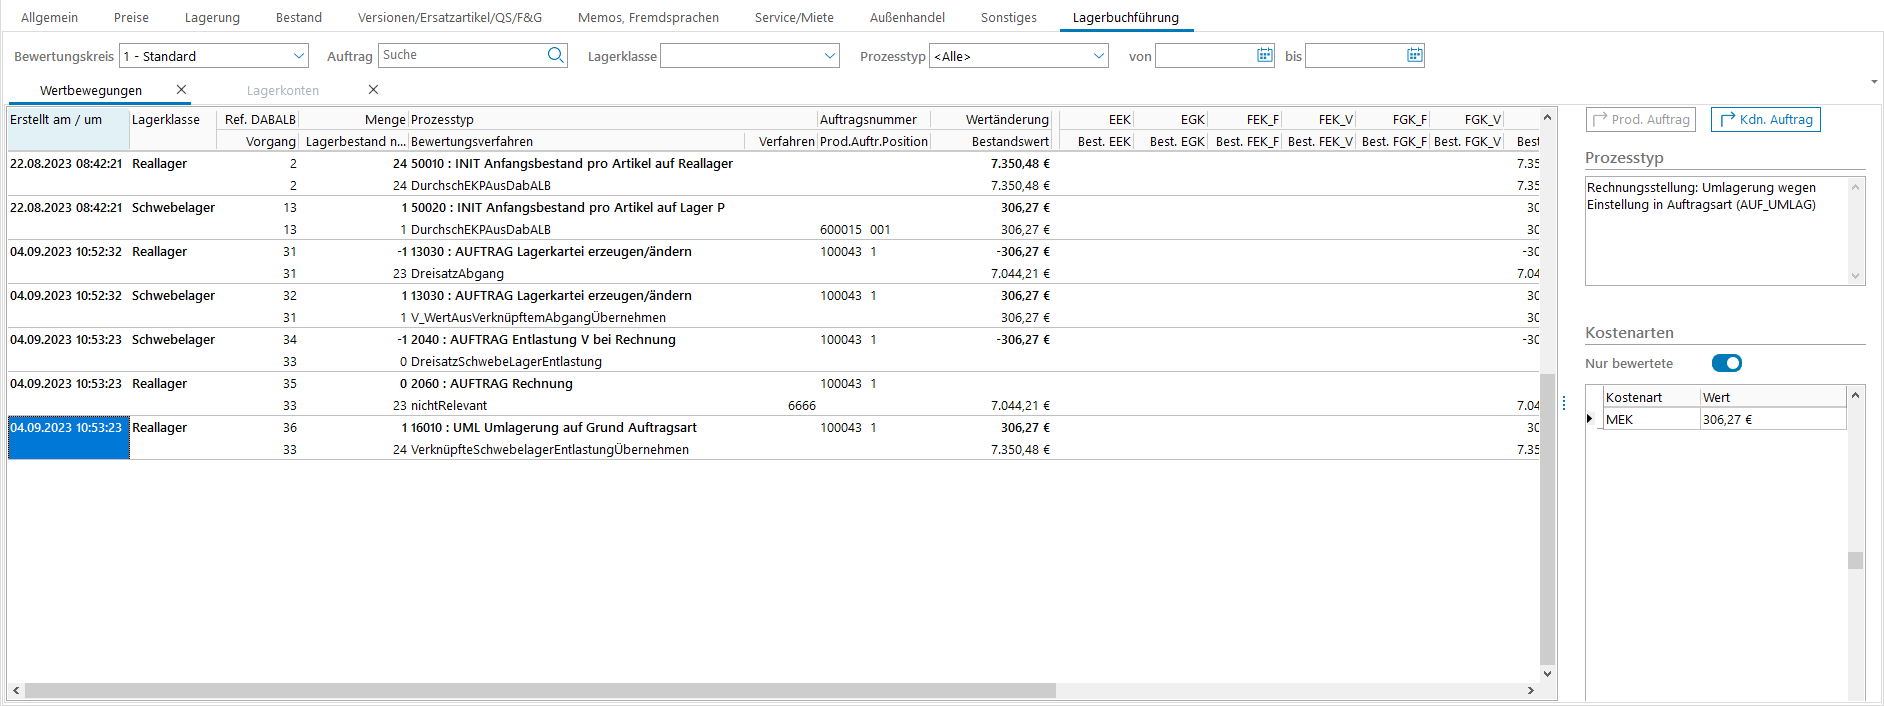Expand the Bewertungskreis dropdown
Viewport: 1884px width, 706px height.
point(298,56)
